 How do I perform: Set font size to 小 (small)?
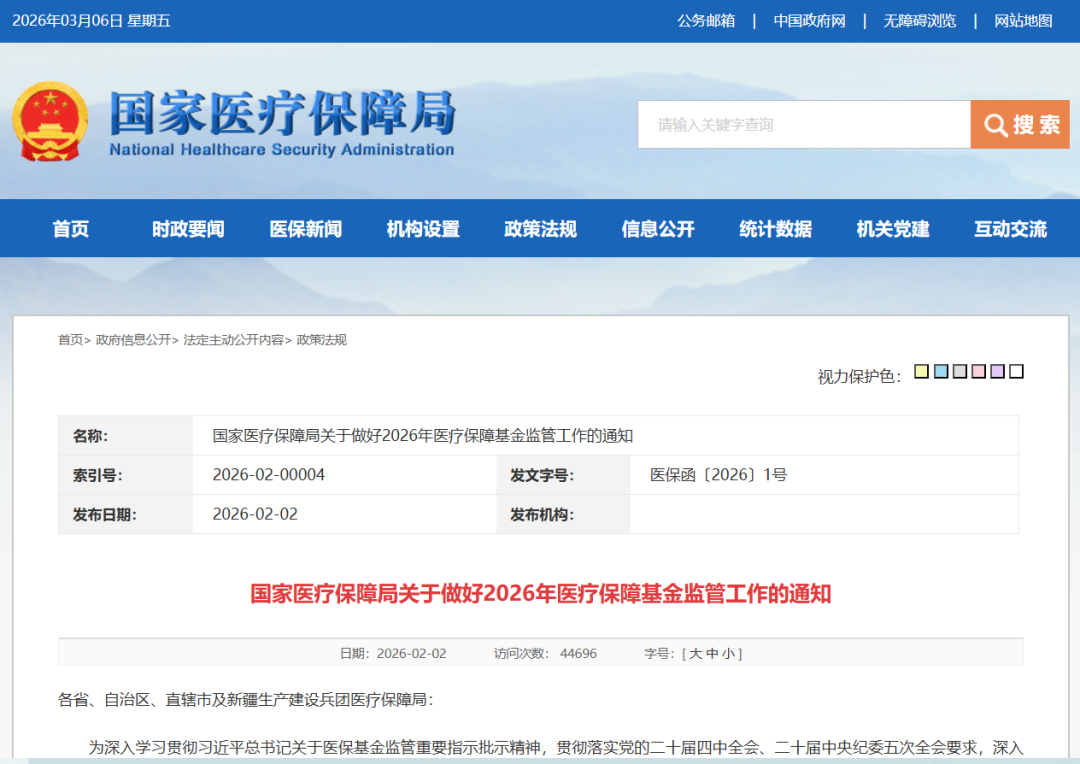(728, 653)
